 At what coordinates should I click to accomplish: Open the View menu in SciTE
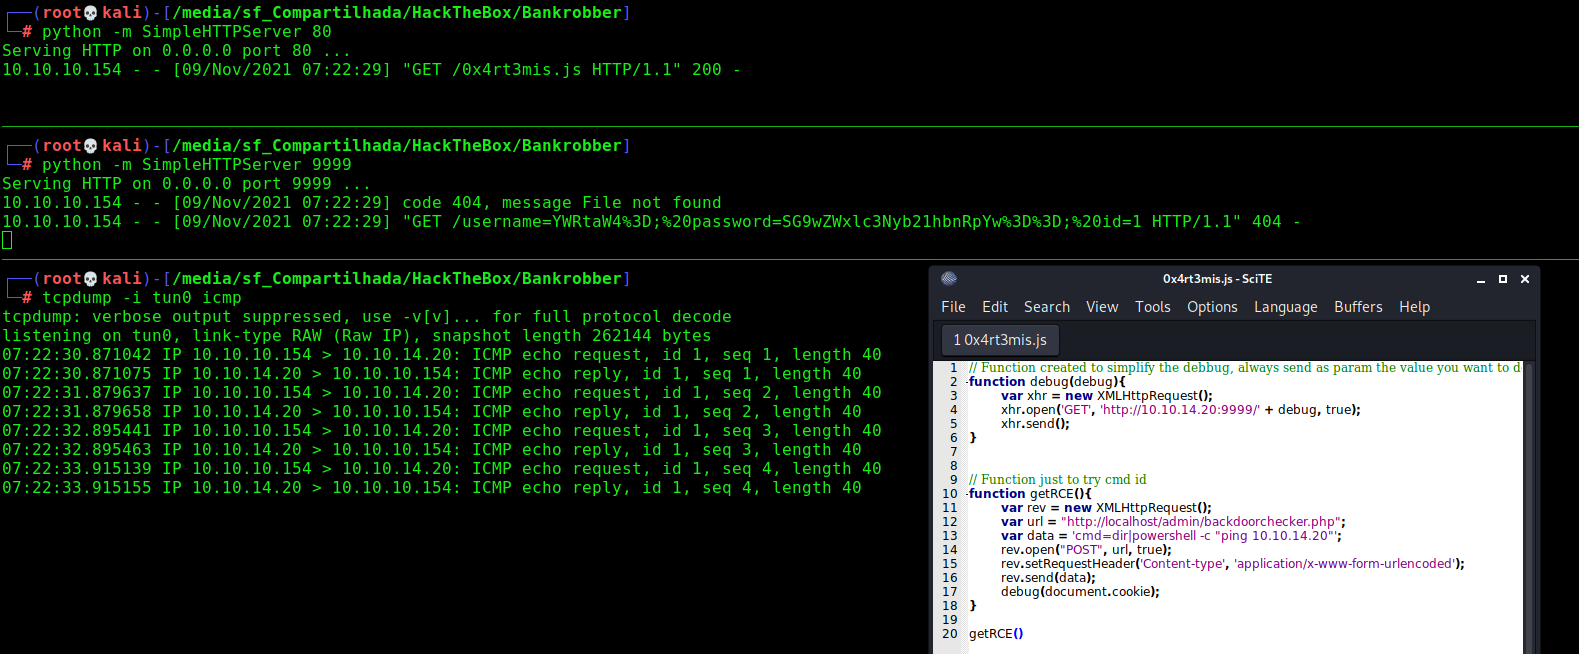point(1102,307)
